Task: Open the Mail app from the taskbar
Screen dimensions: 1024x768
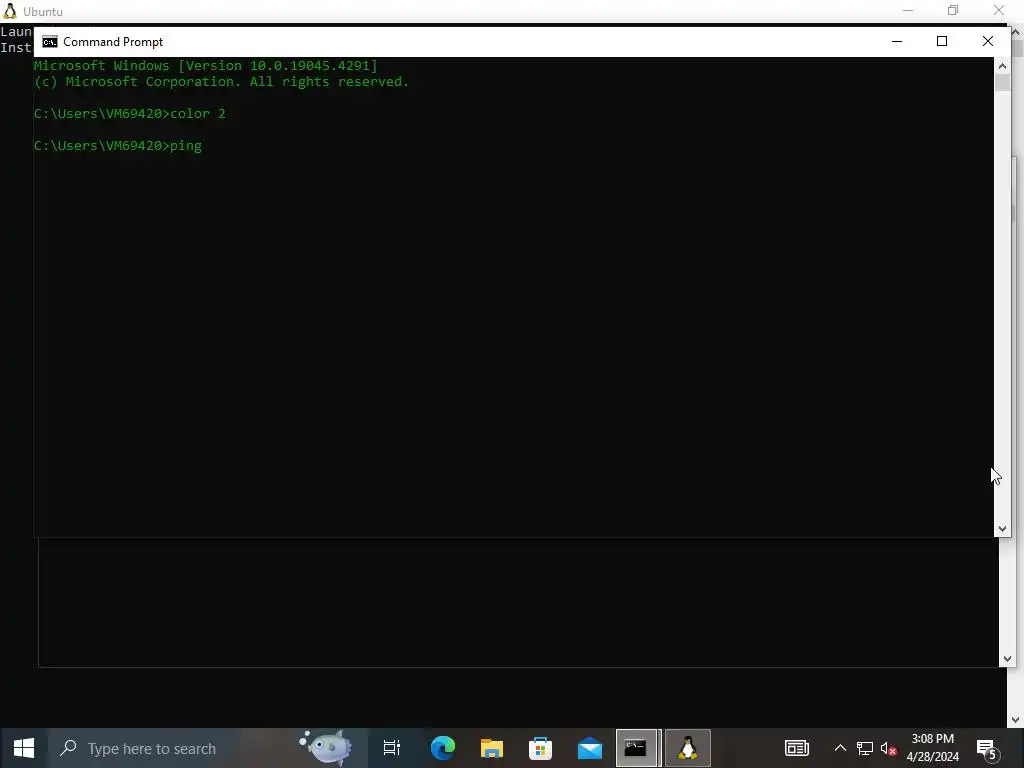Action: [590, 748]
